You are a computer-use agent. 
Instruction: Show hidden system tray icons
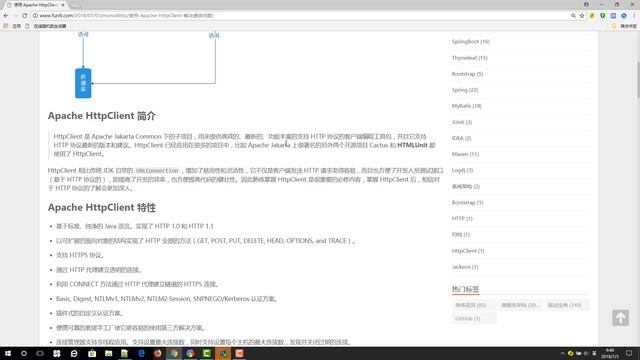coord(562,353)
